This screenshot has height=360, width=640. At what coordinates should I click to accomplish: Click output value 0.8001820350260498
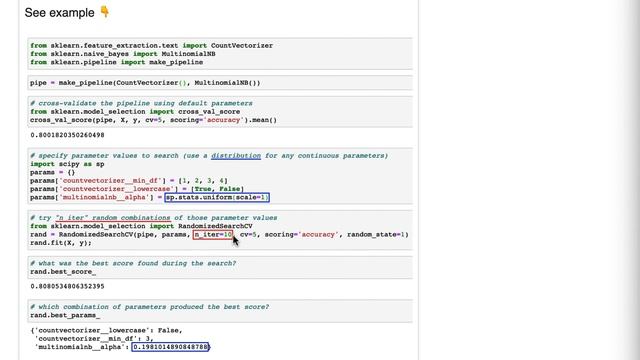pos(67,135)
